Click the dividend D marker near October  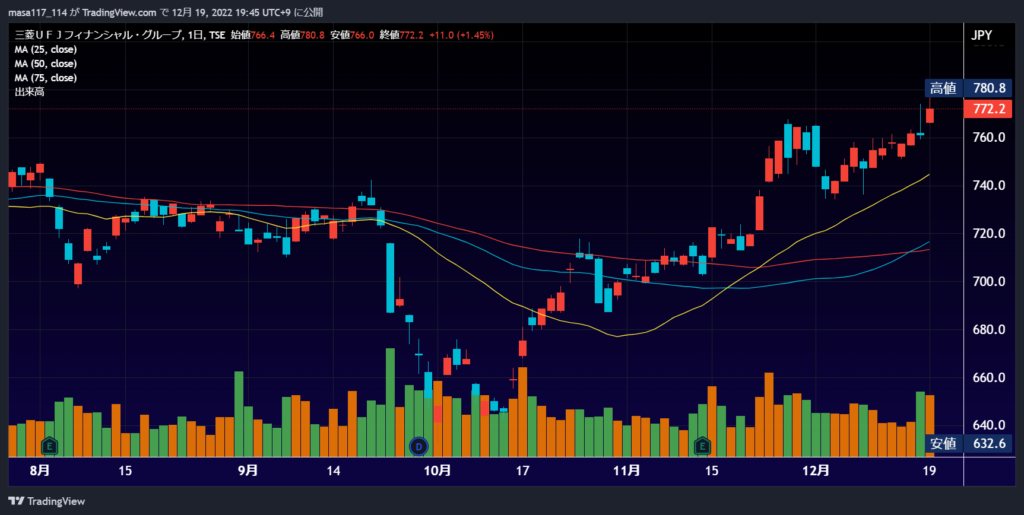coord(418,446)
